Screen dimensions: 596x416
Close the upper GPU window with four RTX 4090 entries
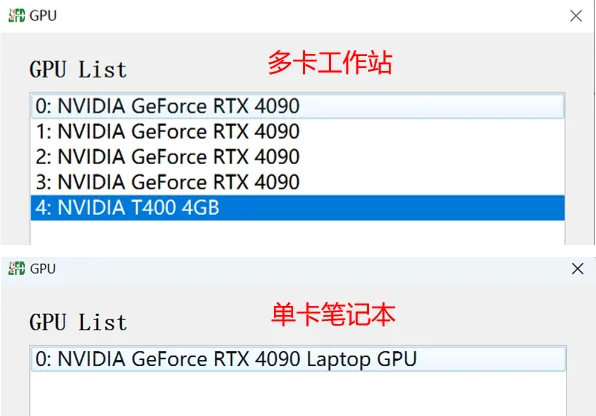576,16
